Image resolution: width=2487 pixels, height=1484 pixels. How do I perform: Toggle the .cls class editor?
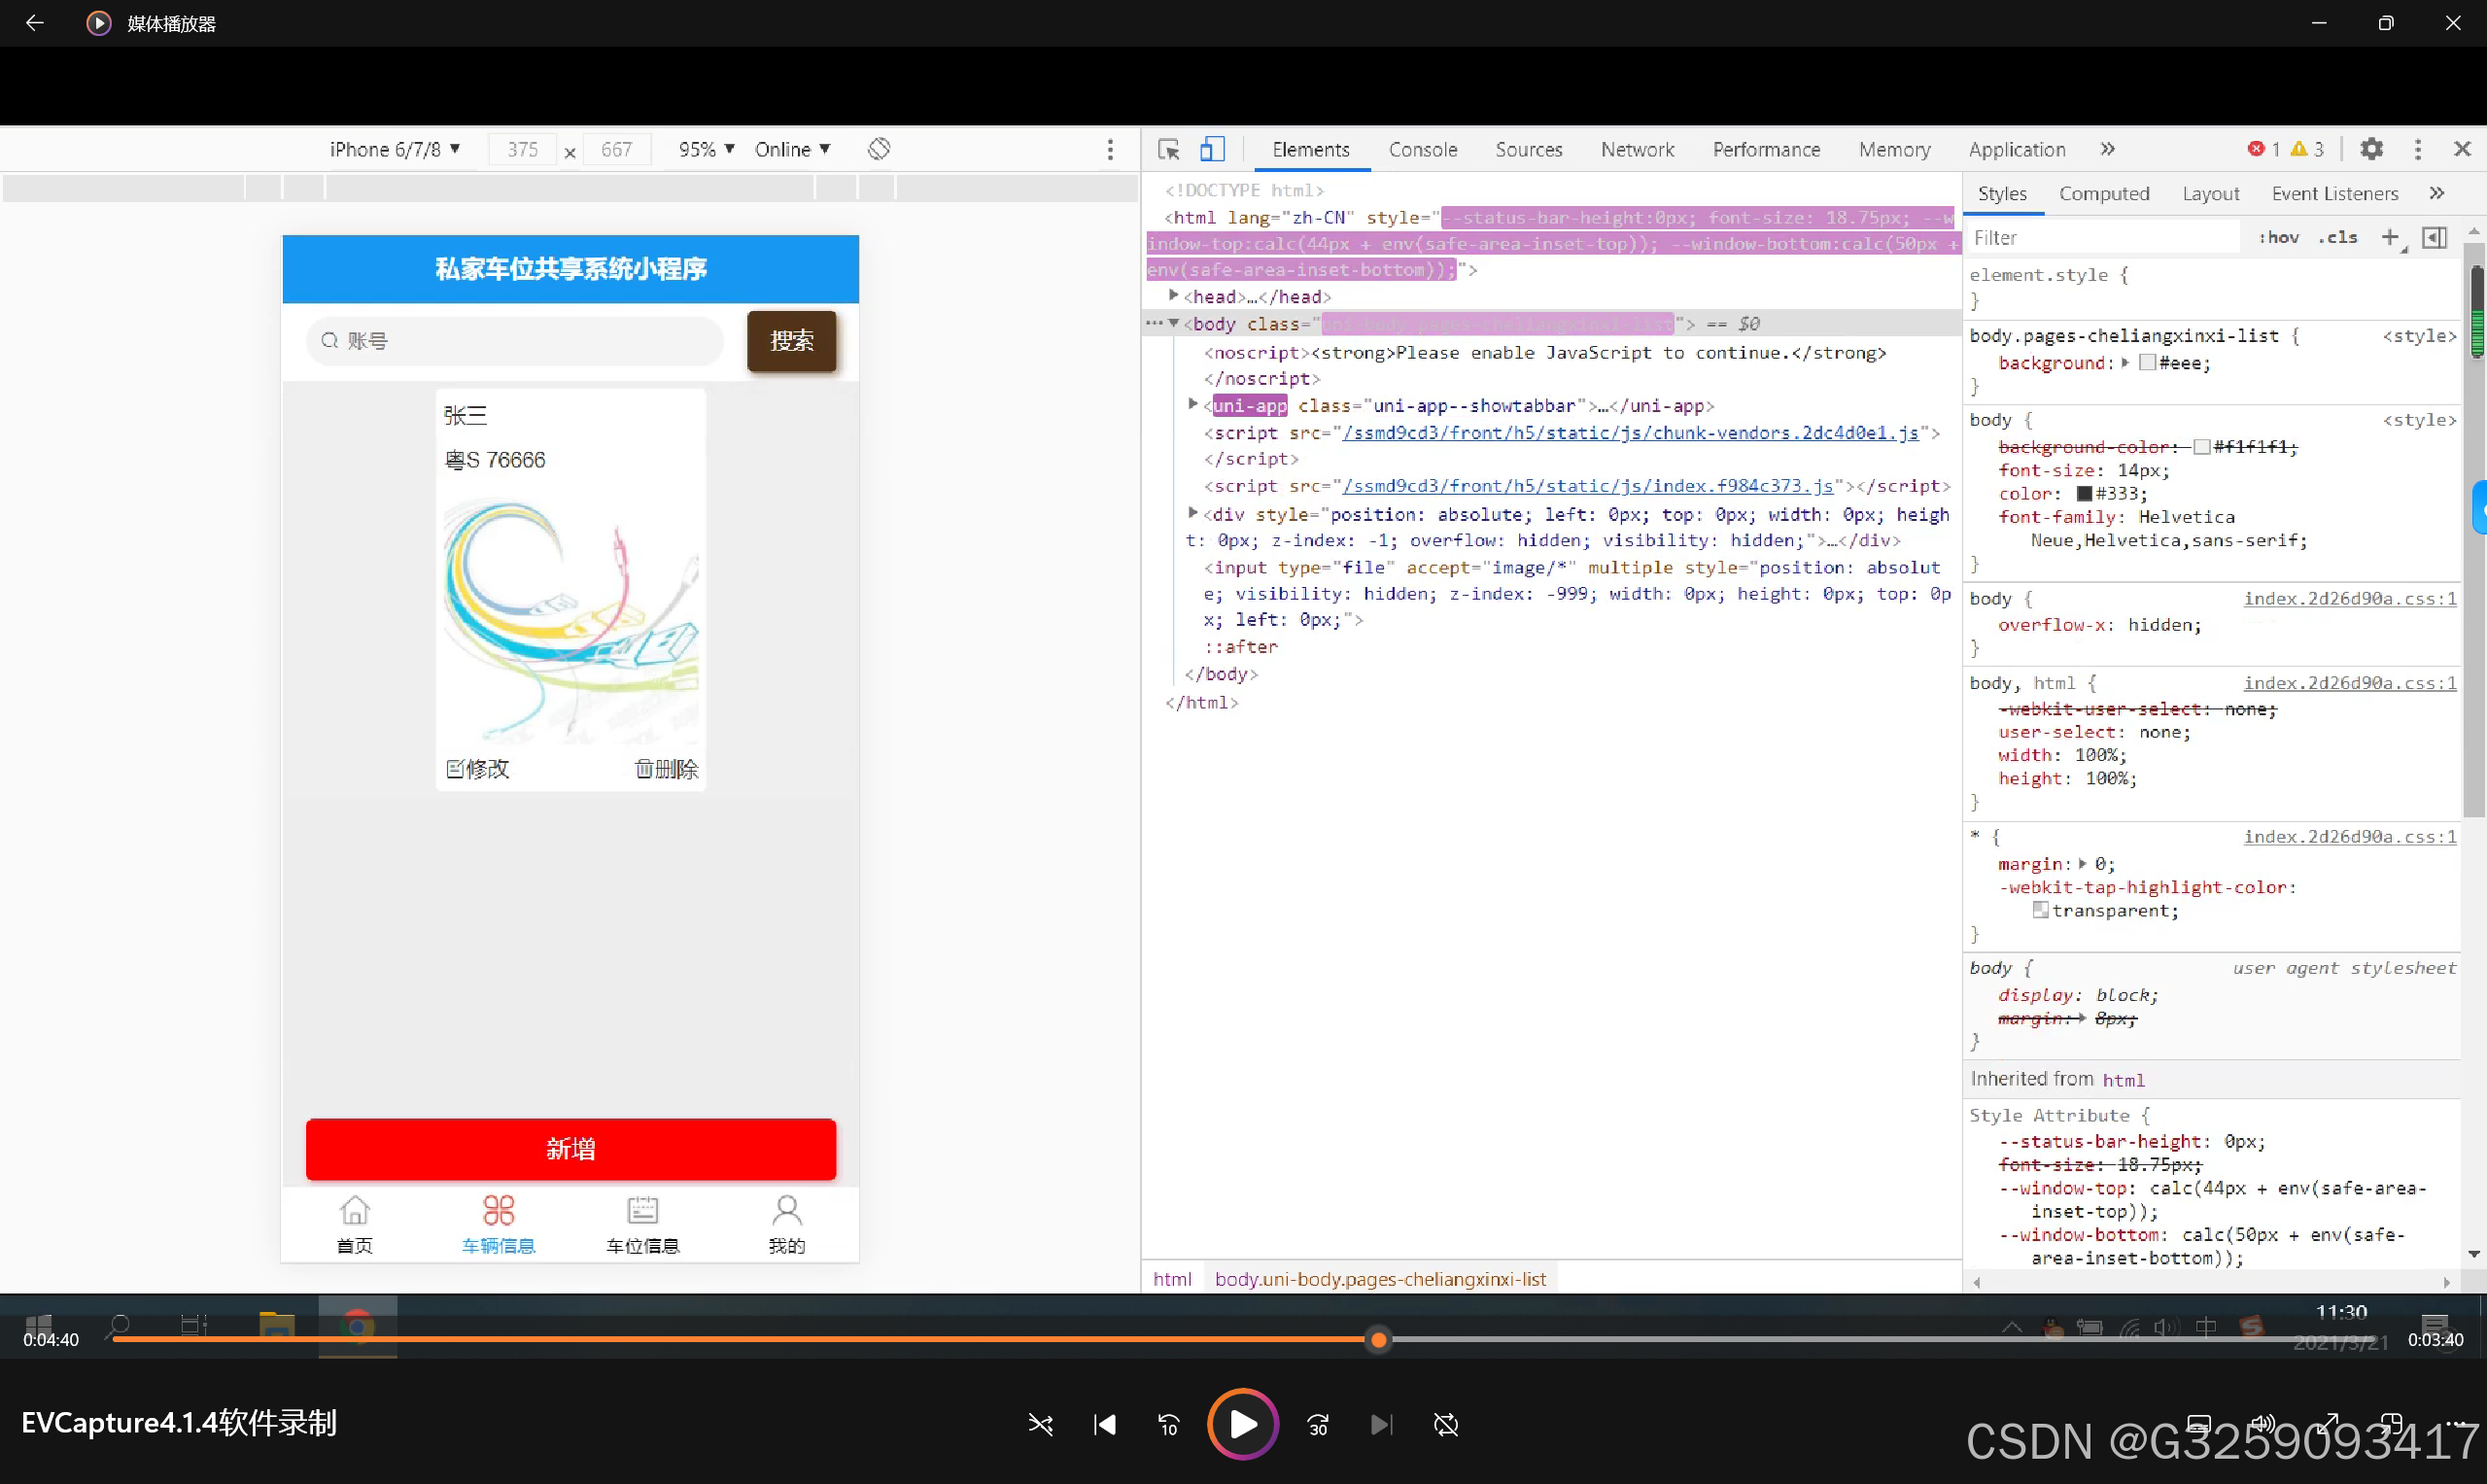2338,237
